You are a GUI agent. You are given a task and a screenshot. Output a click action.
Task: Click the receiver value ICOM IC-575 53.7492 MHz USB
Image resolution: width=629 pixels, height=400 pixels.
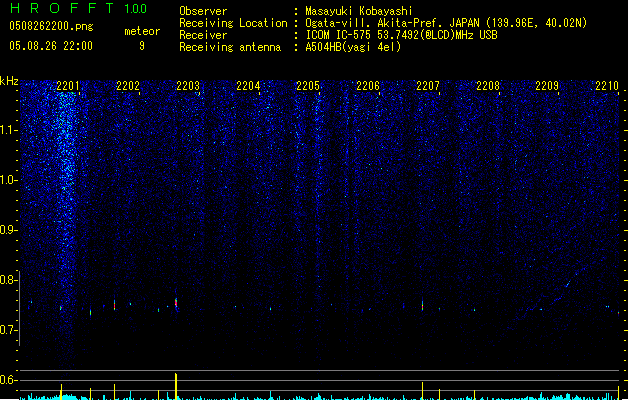coord(401,35)
